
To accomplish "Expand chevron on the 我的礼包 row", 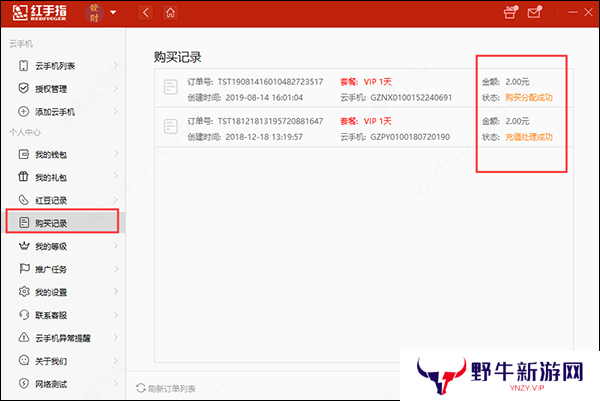I will point(116,177).
